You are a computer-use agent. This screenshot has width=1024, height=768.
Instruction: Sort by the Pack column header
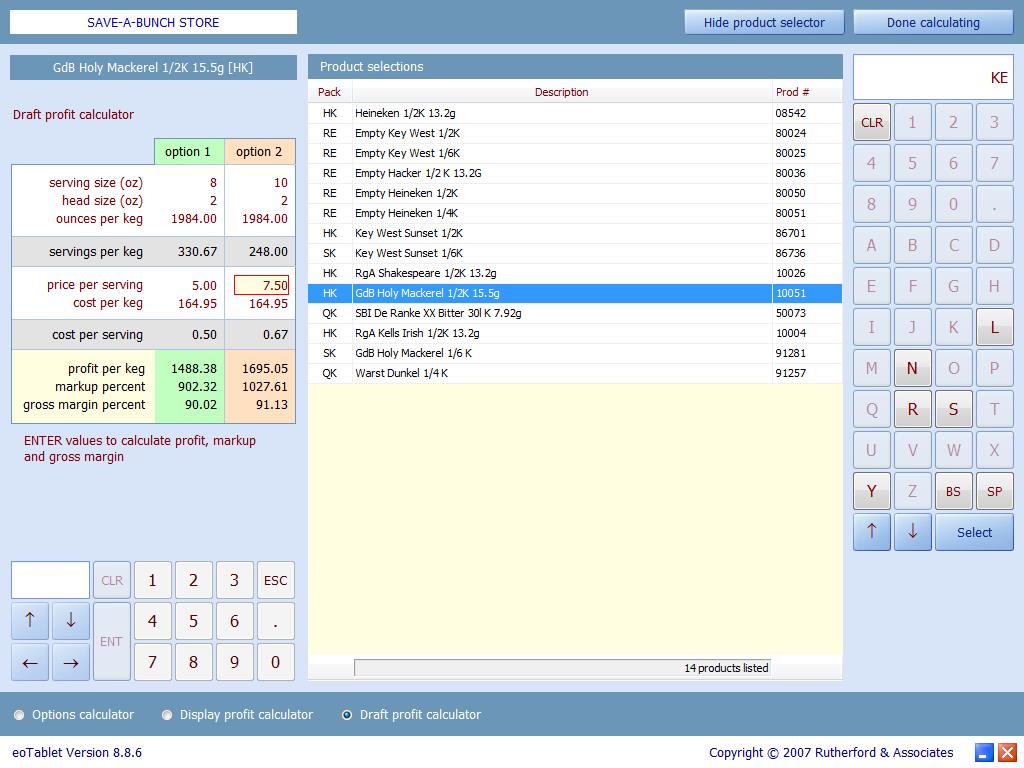click(330, 92)
